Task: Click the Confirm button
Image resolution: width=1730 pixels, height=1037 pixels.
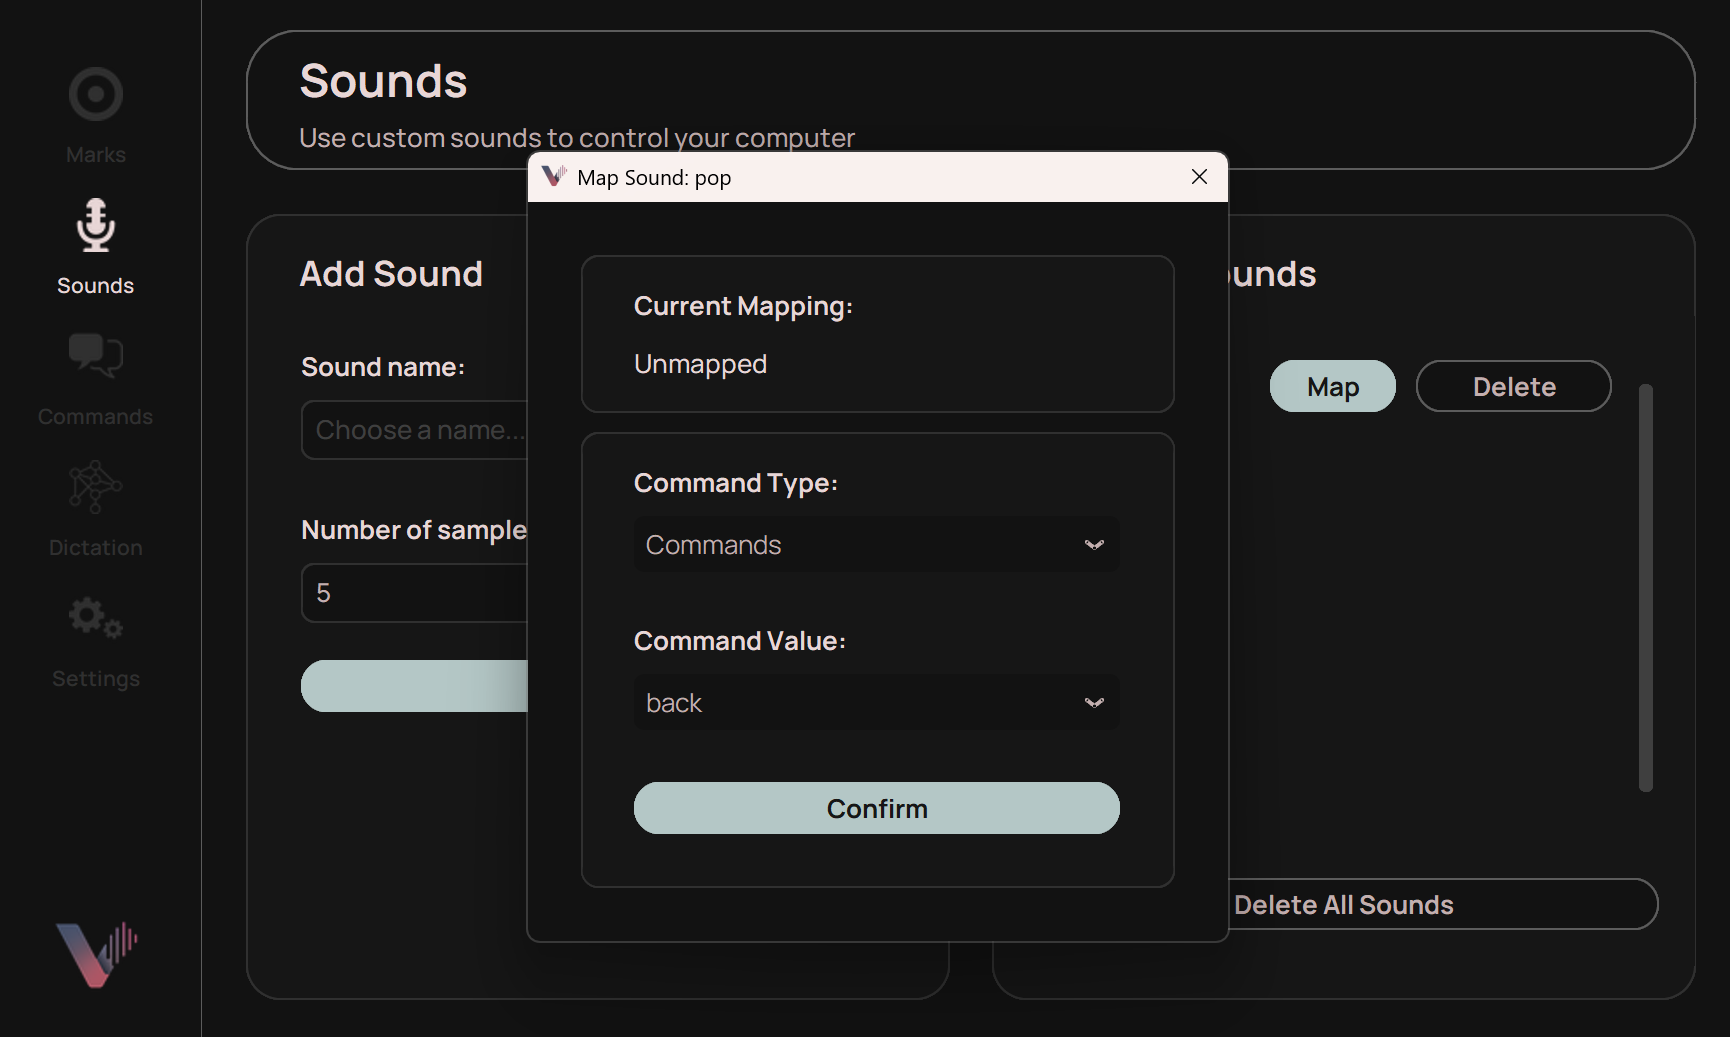Action: pyautogui.click(x=876, y=808)
